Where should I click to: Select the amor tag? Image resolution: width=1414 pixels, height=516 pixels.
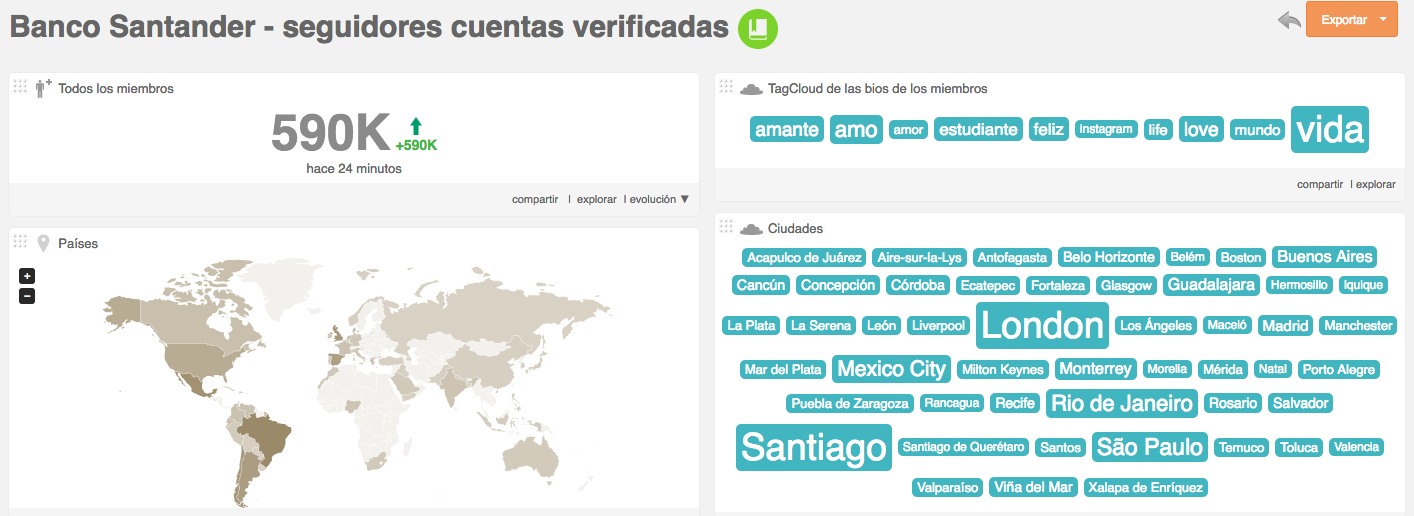[909, 129]
